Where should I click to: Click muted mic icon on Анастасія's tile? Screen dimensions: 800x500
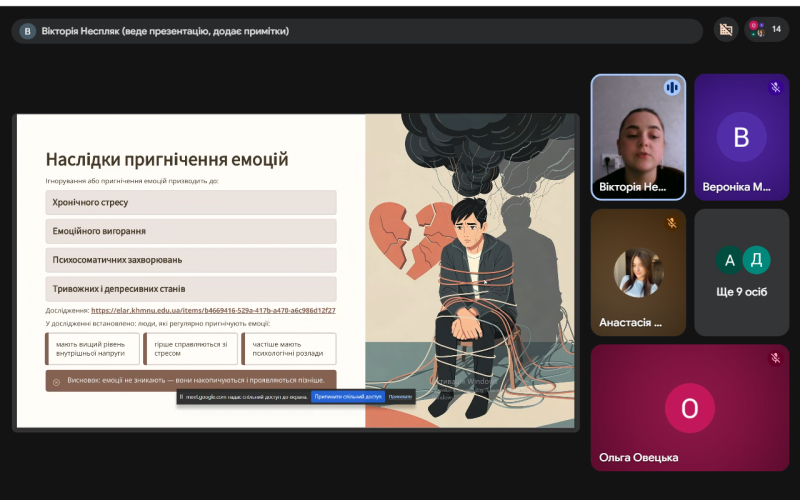pos(672,223)
